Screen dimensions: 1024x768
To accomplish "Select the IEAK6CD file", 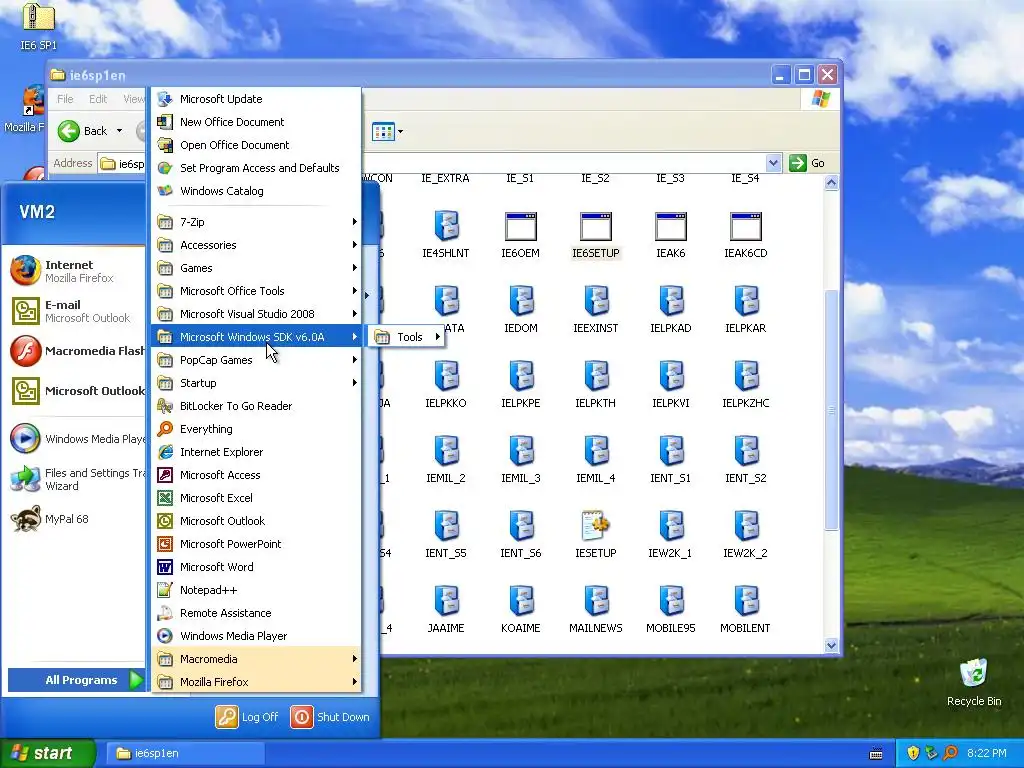I will (745, 235).
